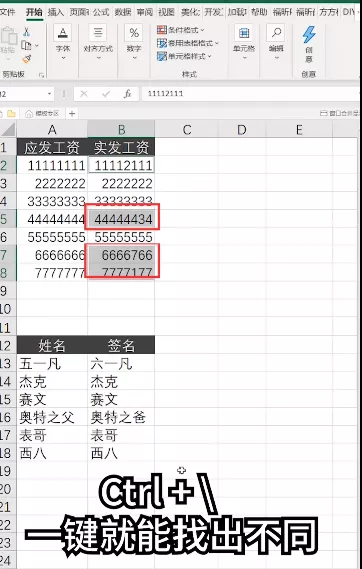Switch to the 审阅 ribbon tab

point(144,12)
